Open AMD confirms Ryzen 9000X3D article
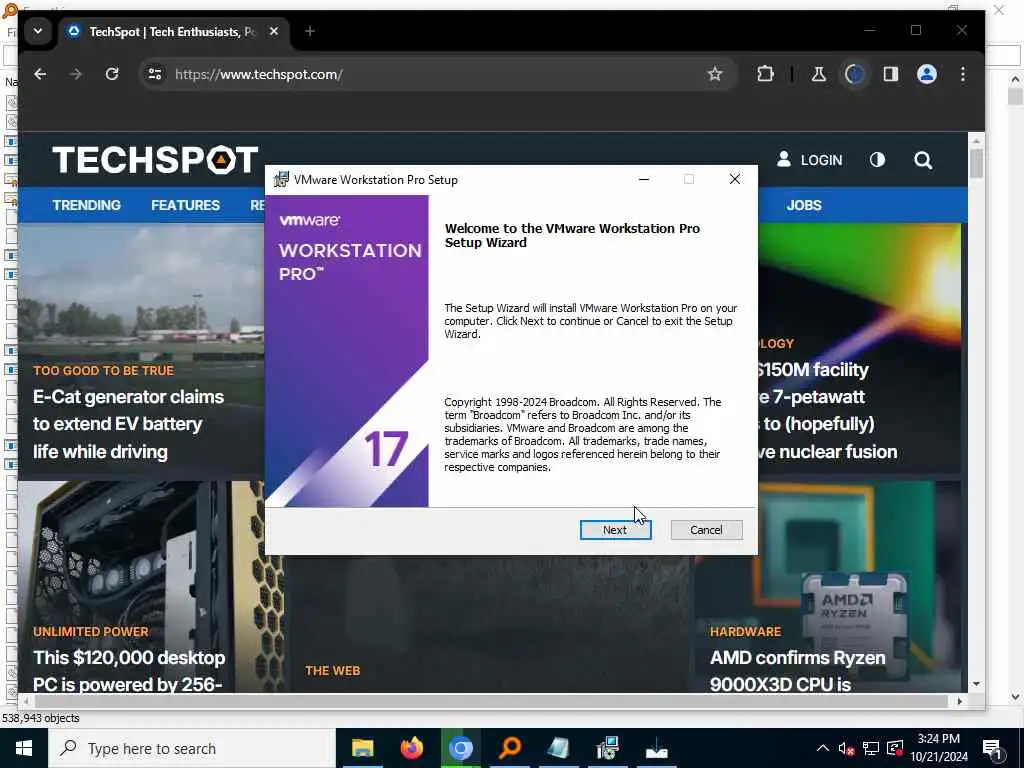Screen dimensions: 1024x768 click(797, 671)
